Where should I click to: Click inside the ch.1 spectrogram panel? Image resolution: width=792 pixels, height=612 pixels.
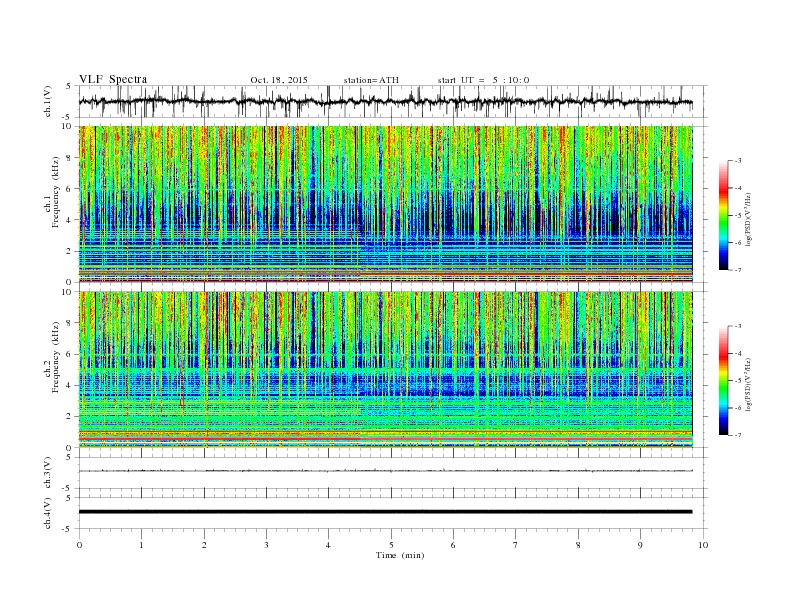[385, 204]
